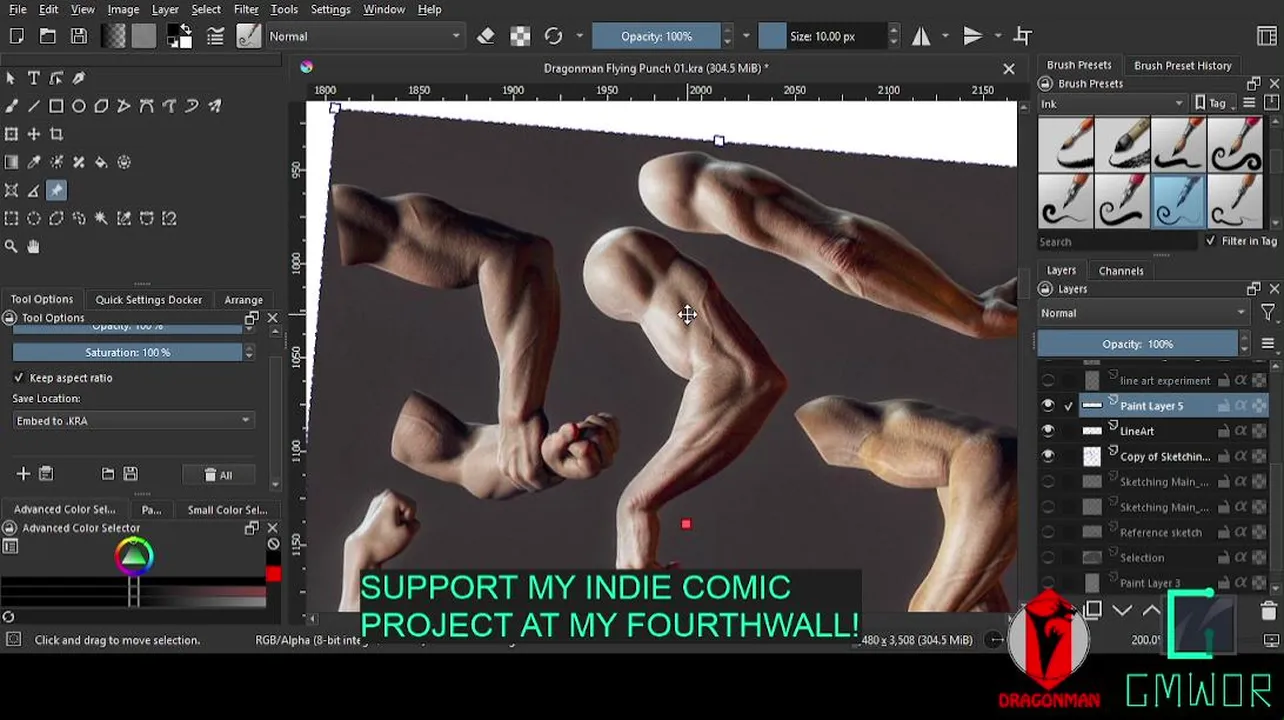Select the Measure tool
1284x720 pixels.
click(x=33, y=190)
